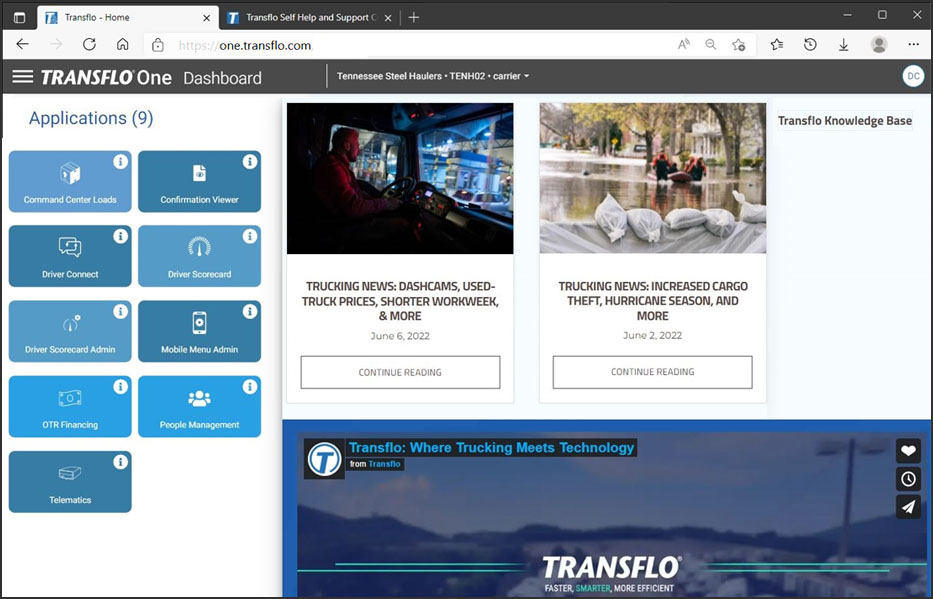Close the Transflo Self Help tab
Viewport: 933px width, 599px height.
pos(387,18)
